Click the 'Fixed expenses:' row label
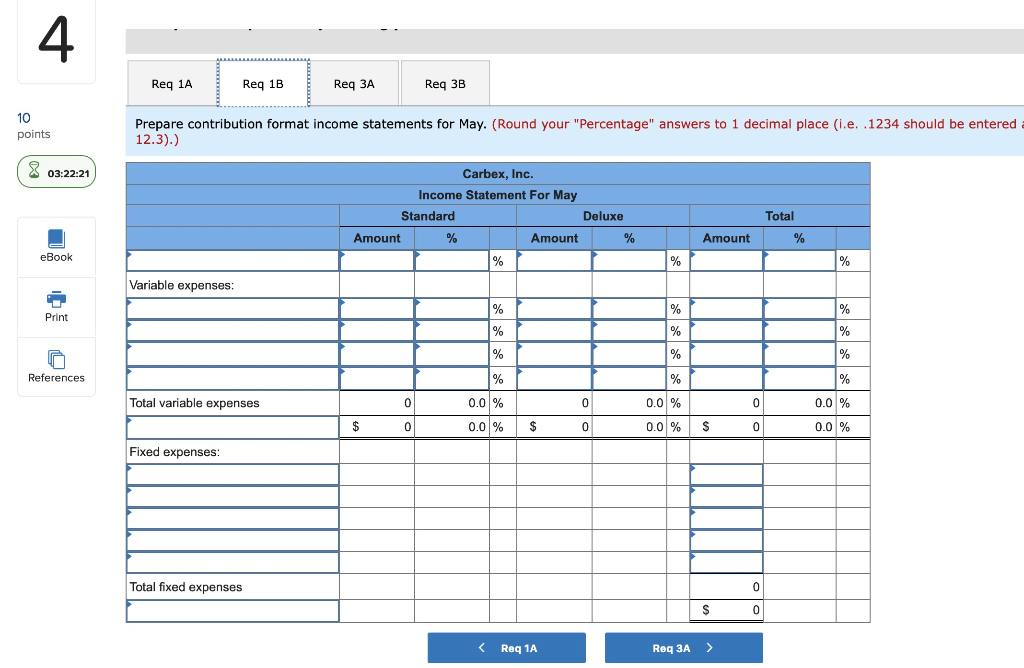Image resolution: width=1024 pixels, height=668 pixels. (174, 452)
